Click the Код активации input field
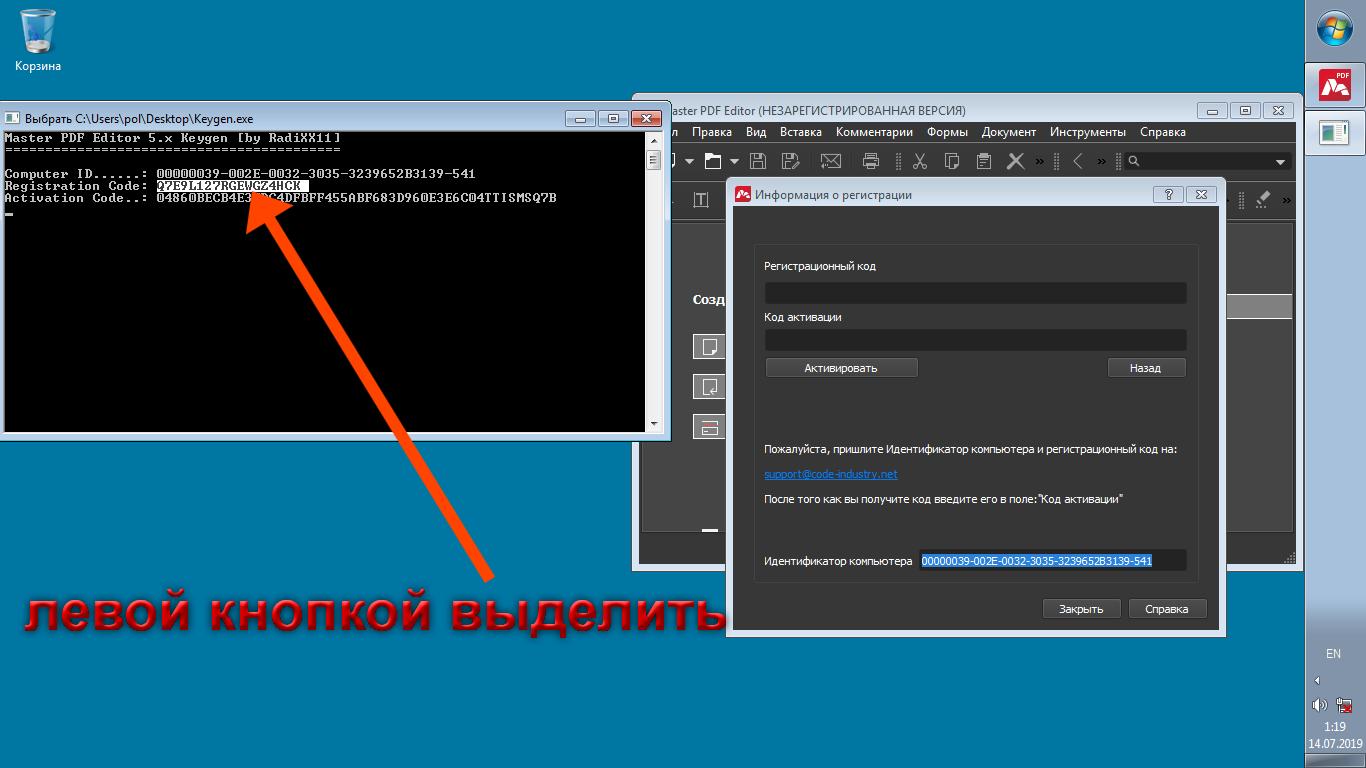Image resolution: width=1366 pixels, height=768 pixels. click(976, 340)
